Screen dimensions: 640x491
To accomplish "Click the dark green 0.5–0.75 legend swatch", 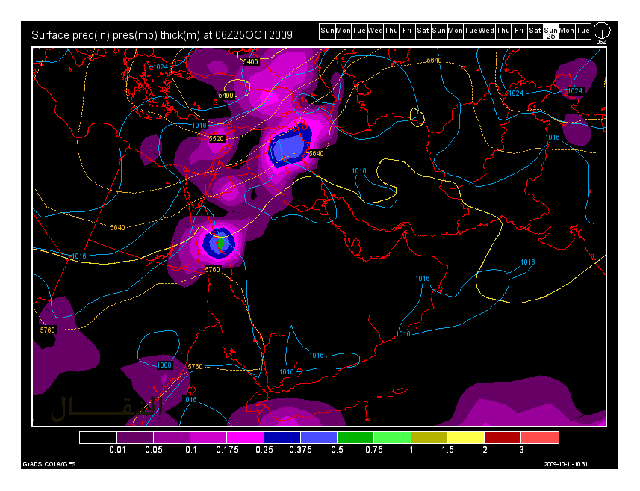I will 356,438.
